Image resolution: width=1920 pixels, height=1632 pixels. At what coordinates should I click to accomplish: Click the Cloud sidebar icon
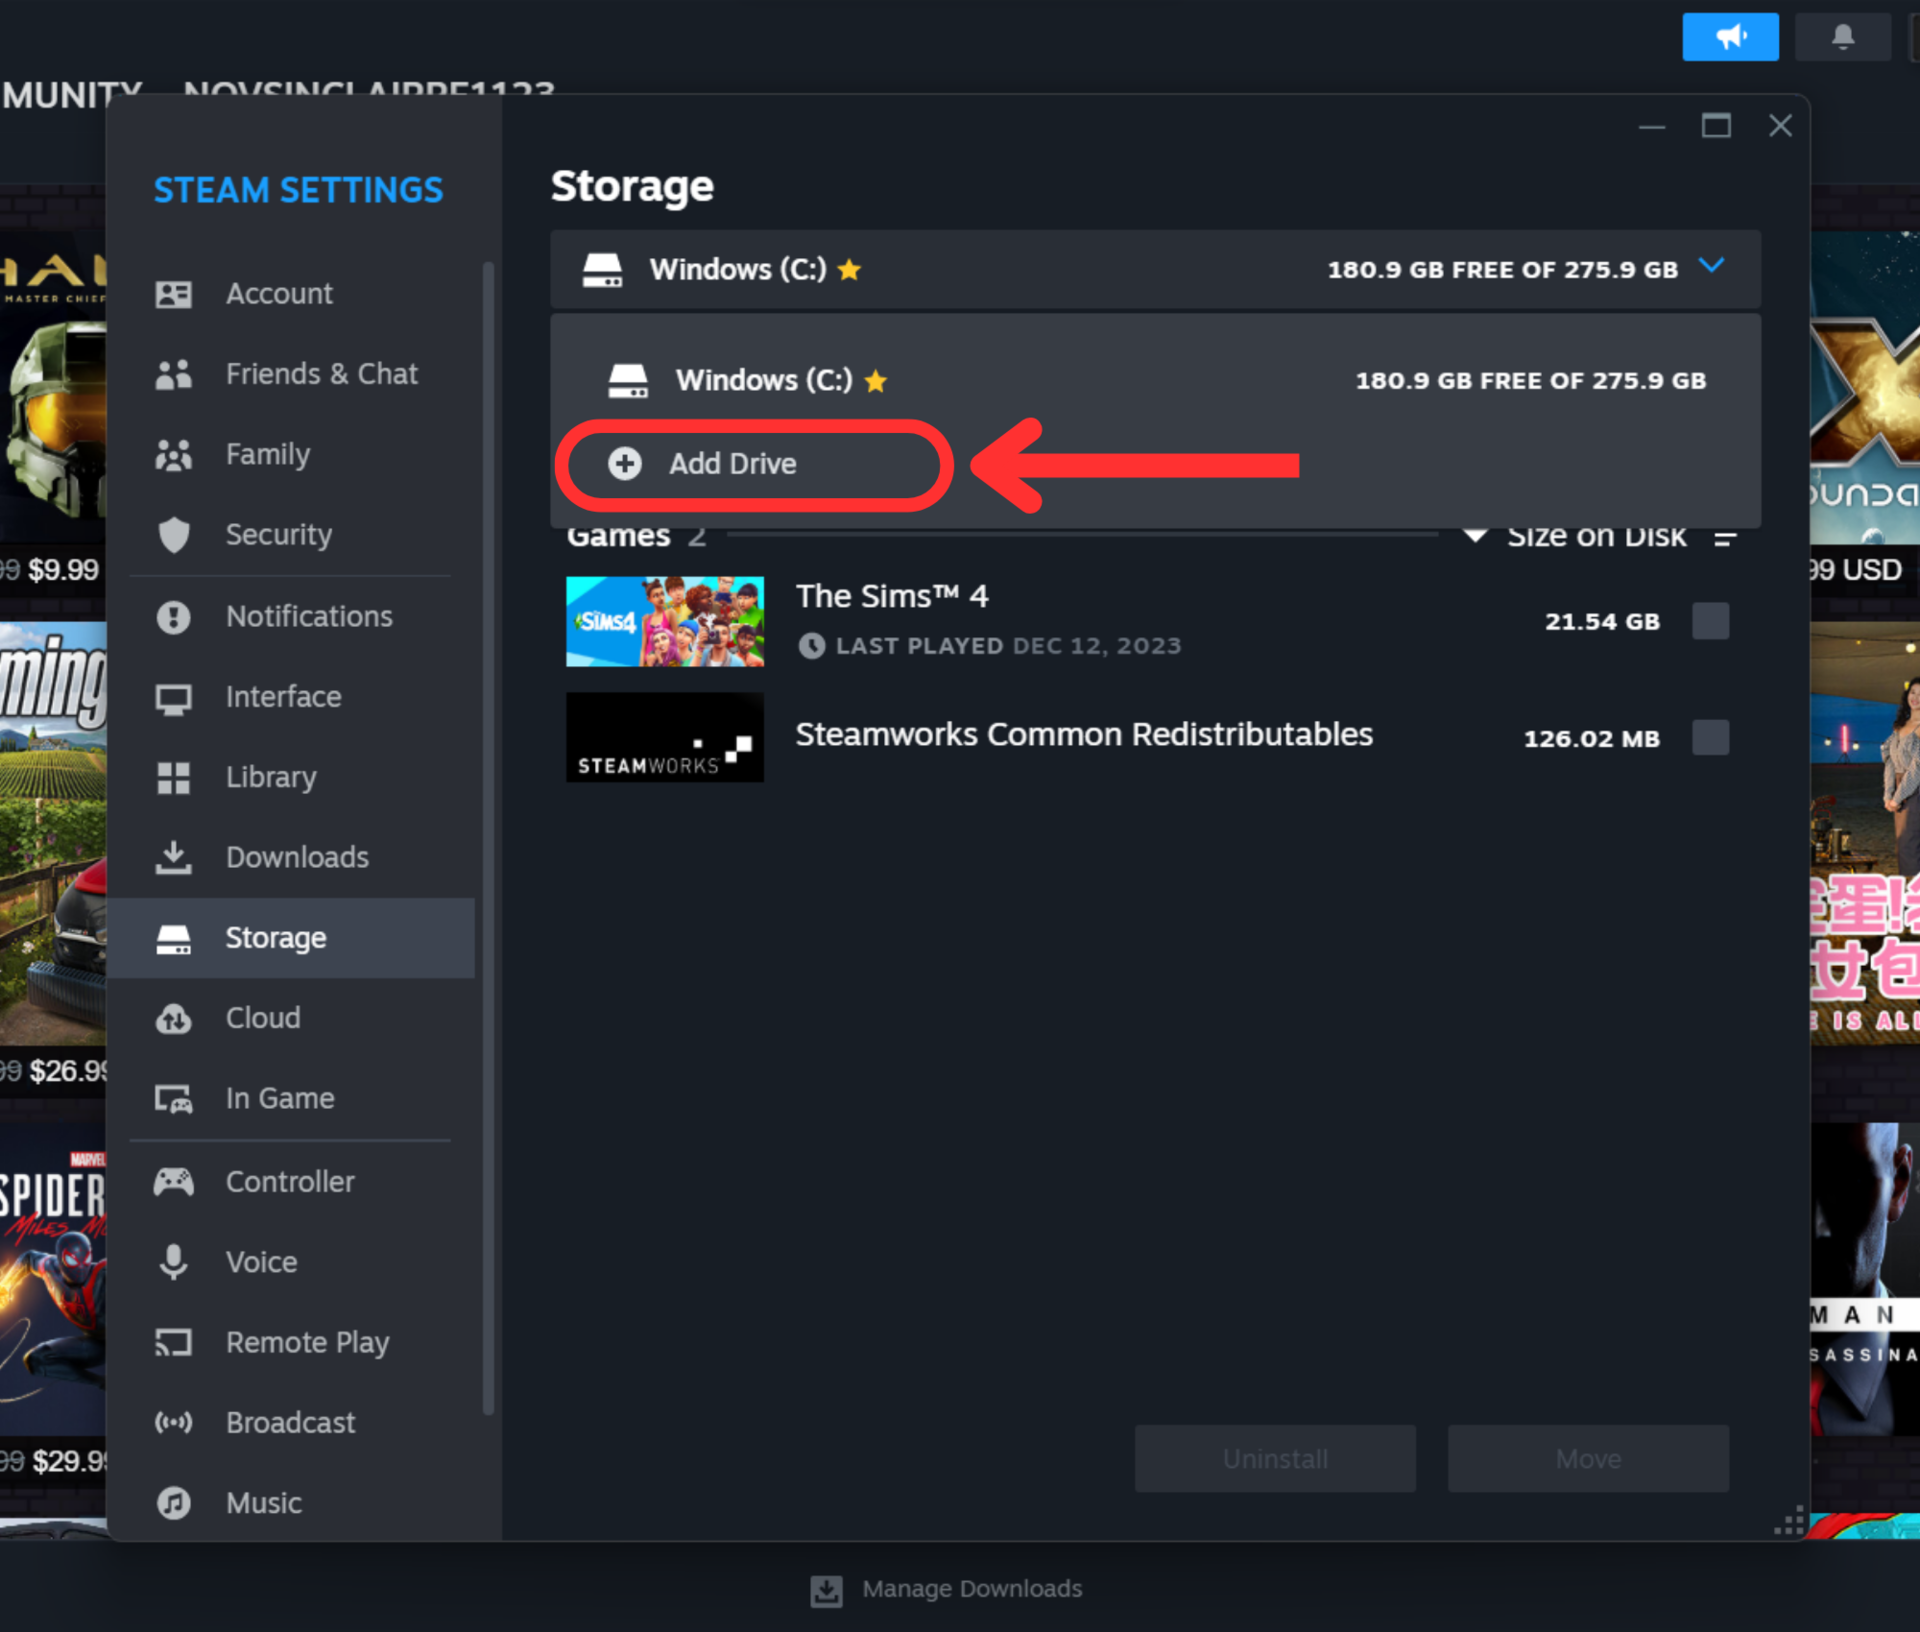173,1018
